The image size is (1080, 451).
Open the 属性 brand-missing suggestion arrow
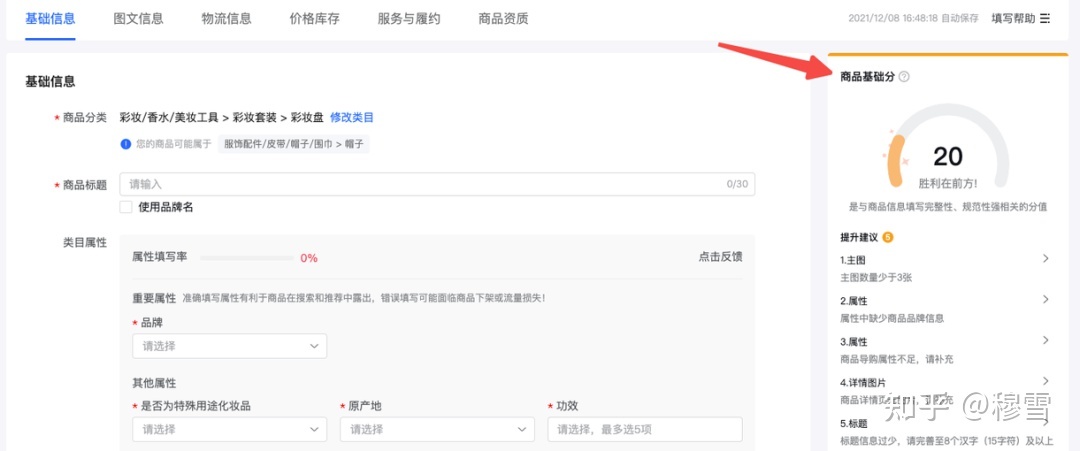1045,300
